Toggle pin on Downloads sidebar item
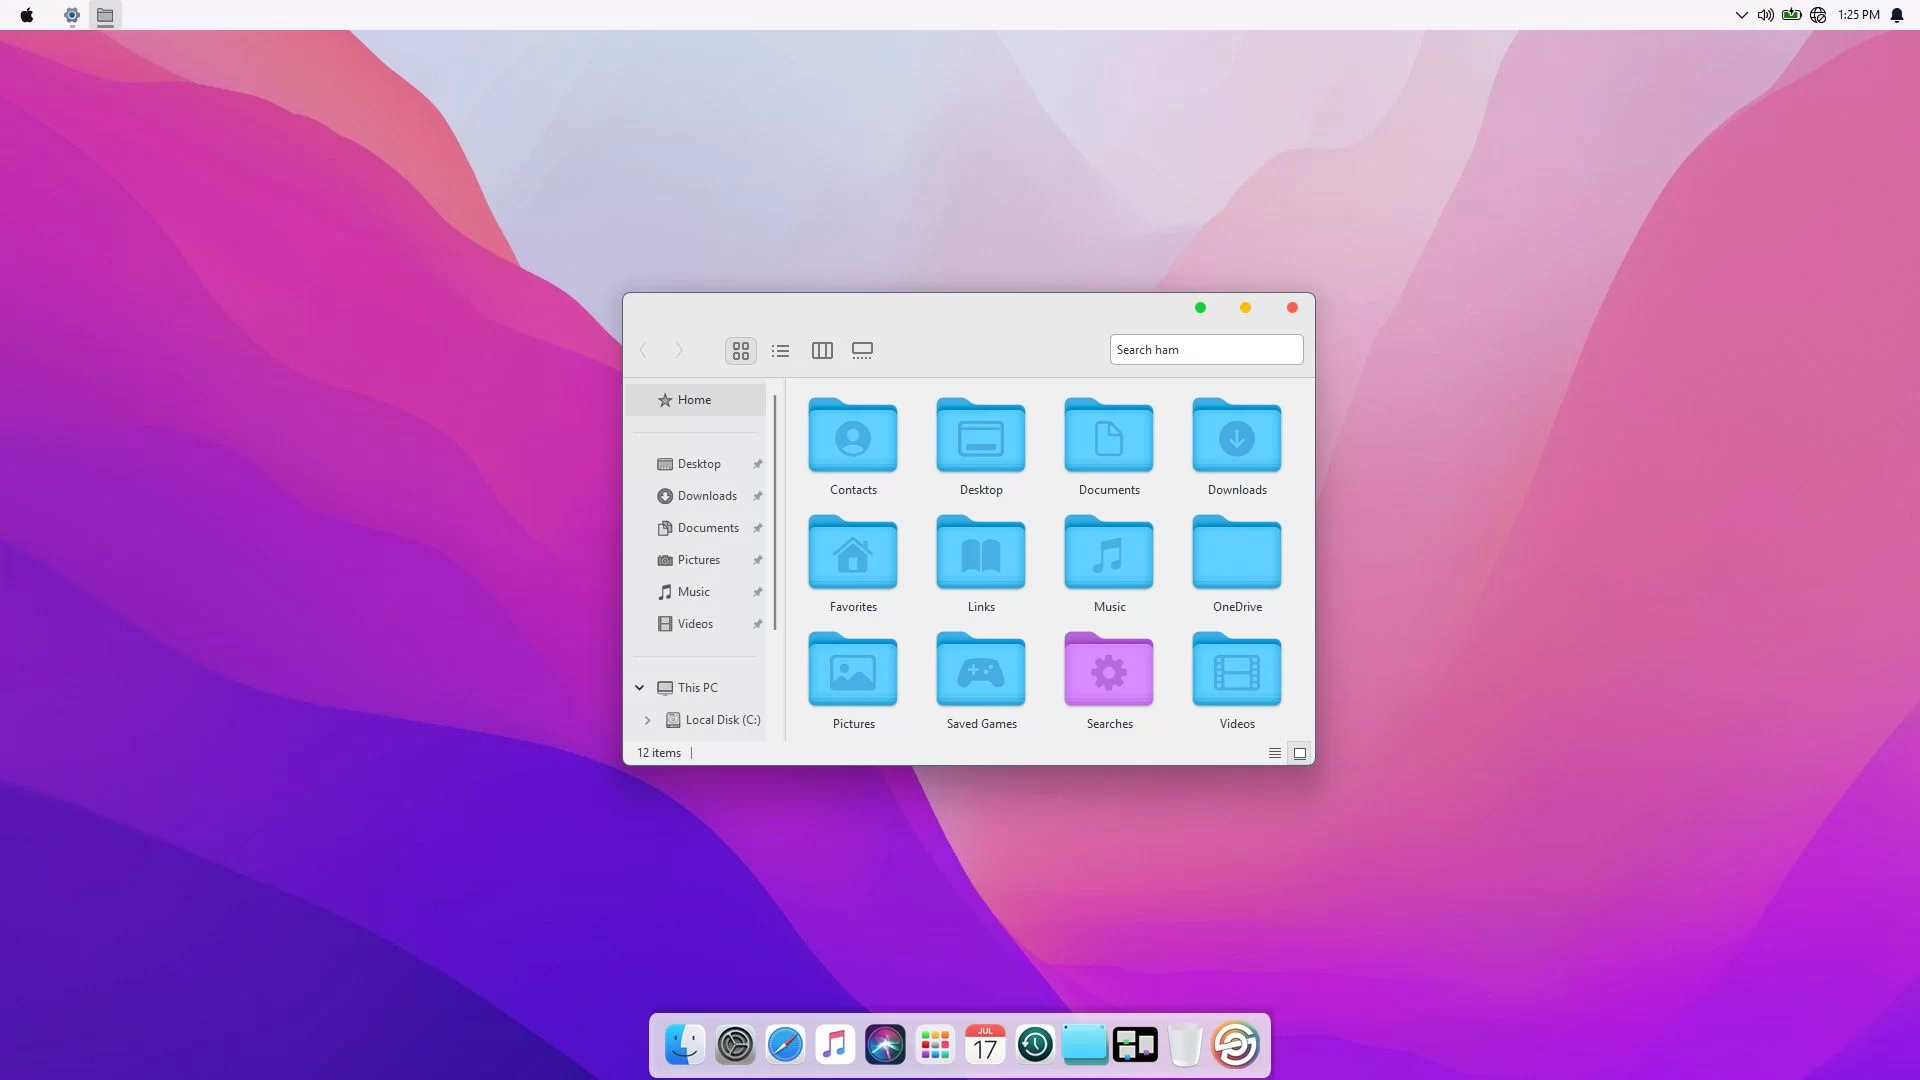1920x1080 pixels. (758, 496)
